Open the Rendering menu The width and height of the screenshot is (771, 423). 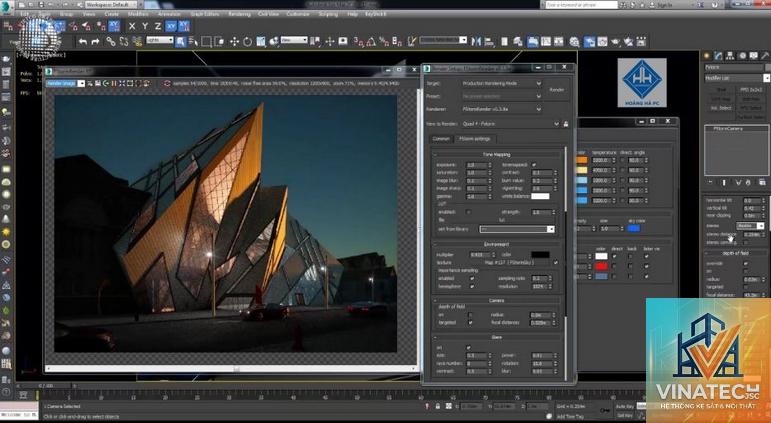tap(239, 14)
